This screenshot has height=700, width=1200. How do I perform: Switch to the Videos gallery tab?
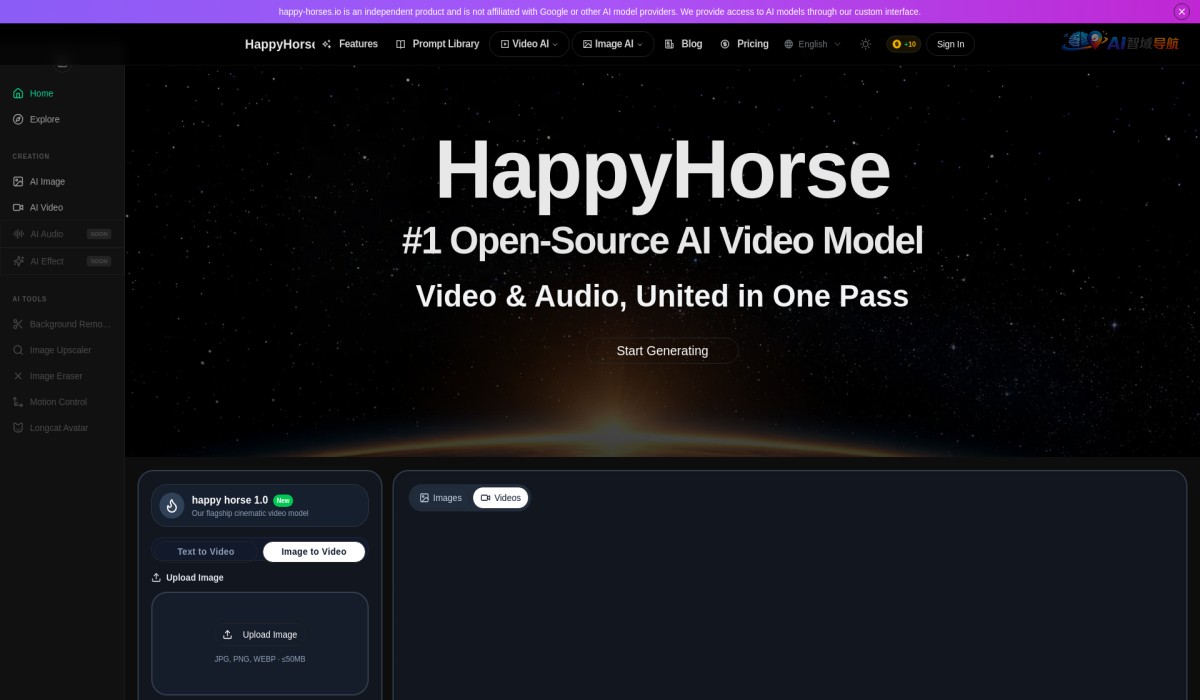501,498
